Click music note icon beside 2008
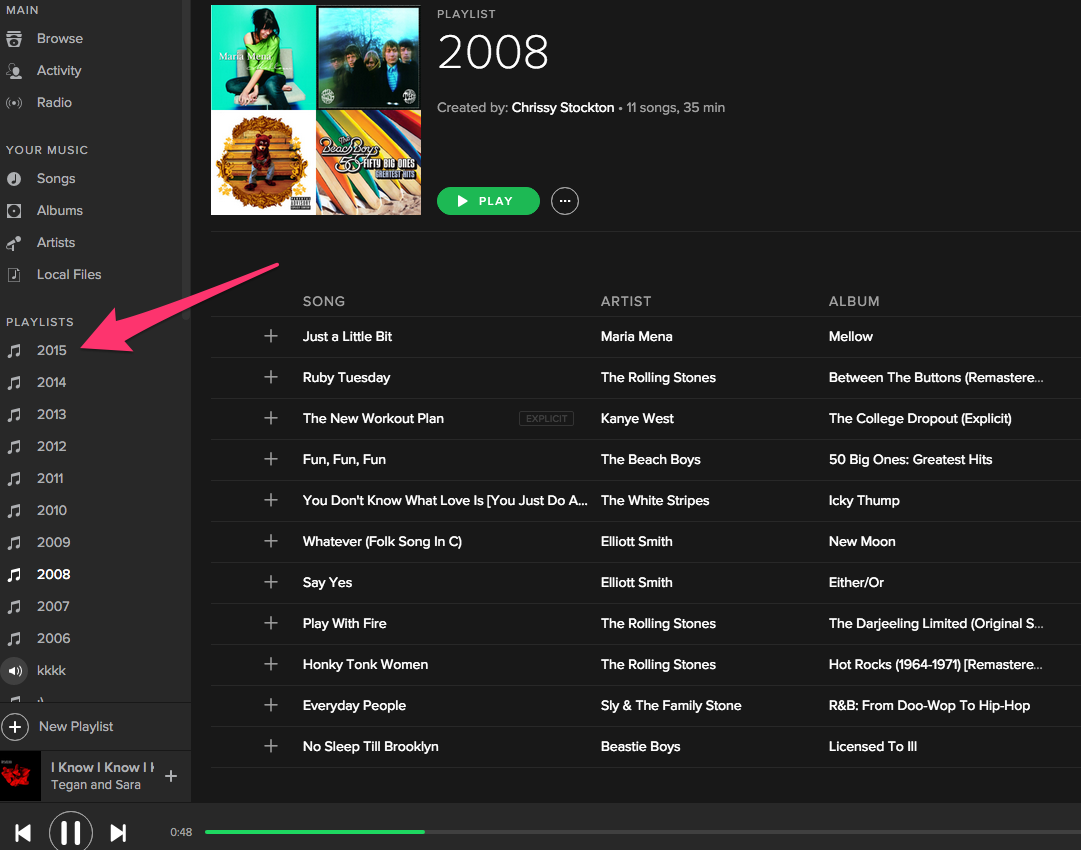This screenshot has width=1081, height=850. (x=14, y=575)
